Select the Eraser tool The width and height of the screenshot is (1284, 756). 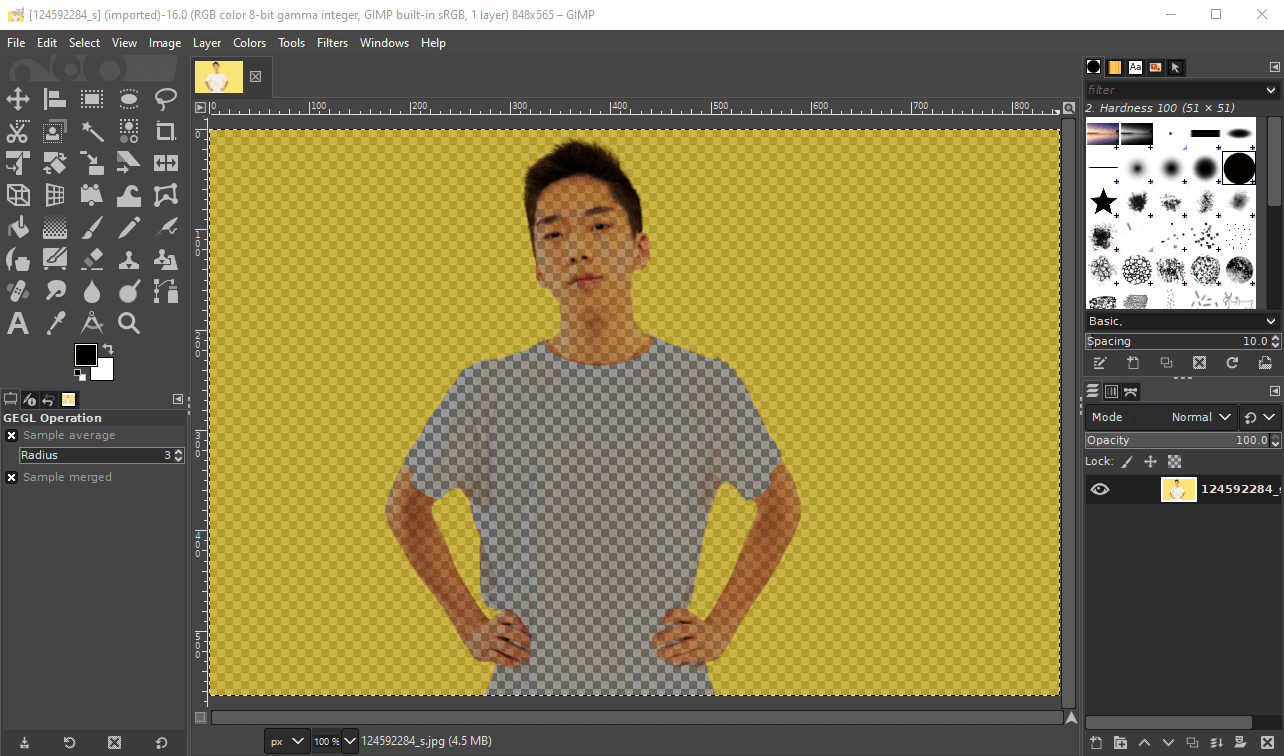[x=92, y=260]
